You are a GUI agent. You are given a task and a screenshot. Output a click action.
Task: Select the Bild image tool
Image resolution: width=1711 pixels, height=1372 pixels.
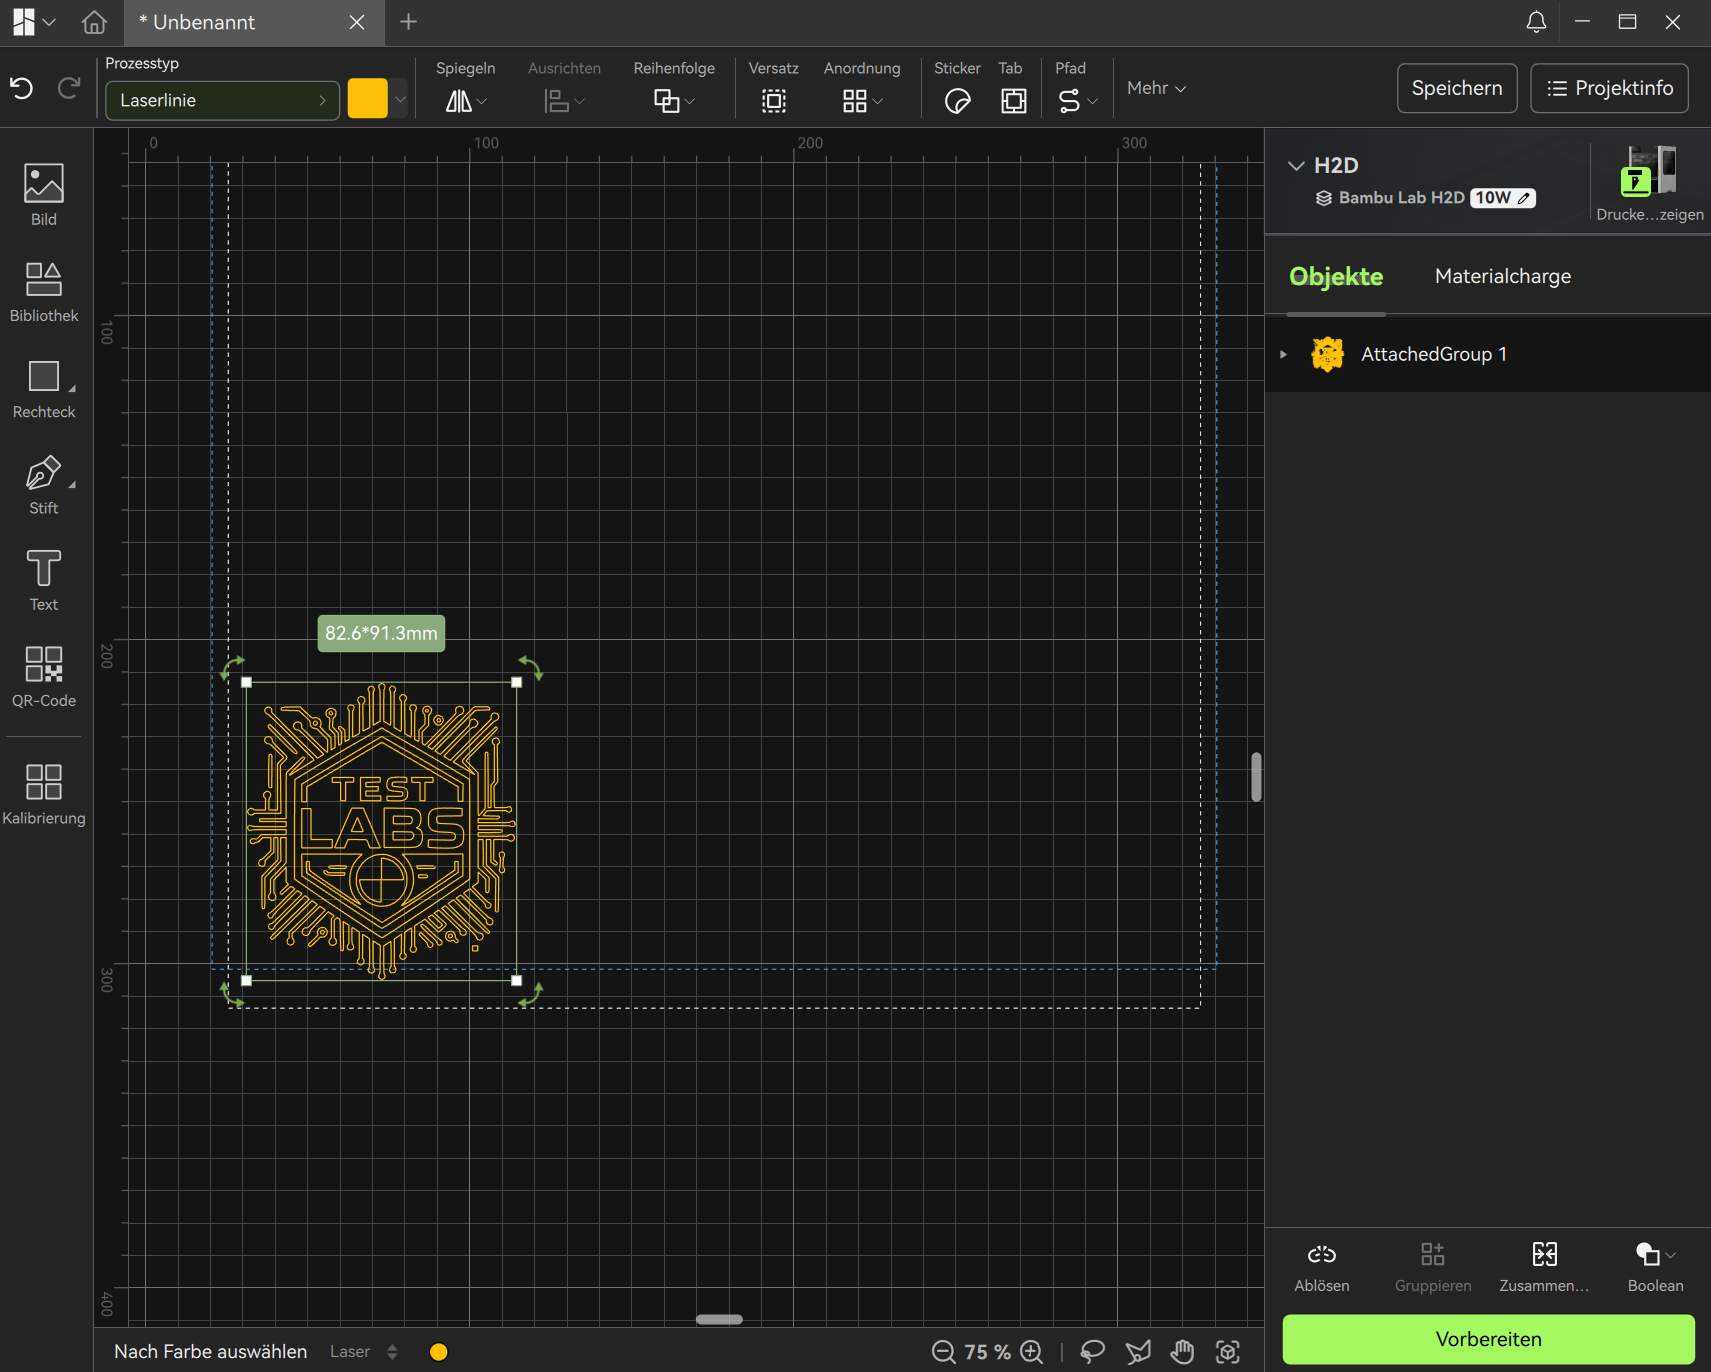pyautogui.click(x=44, y=194)
